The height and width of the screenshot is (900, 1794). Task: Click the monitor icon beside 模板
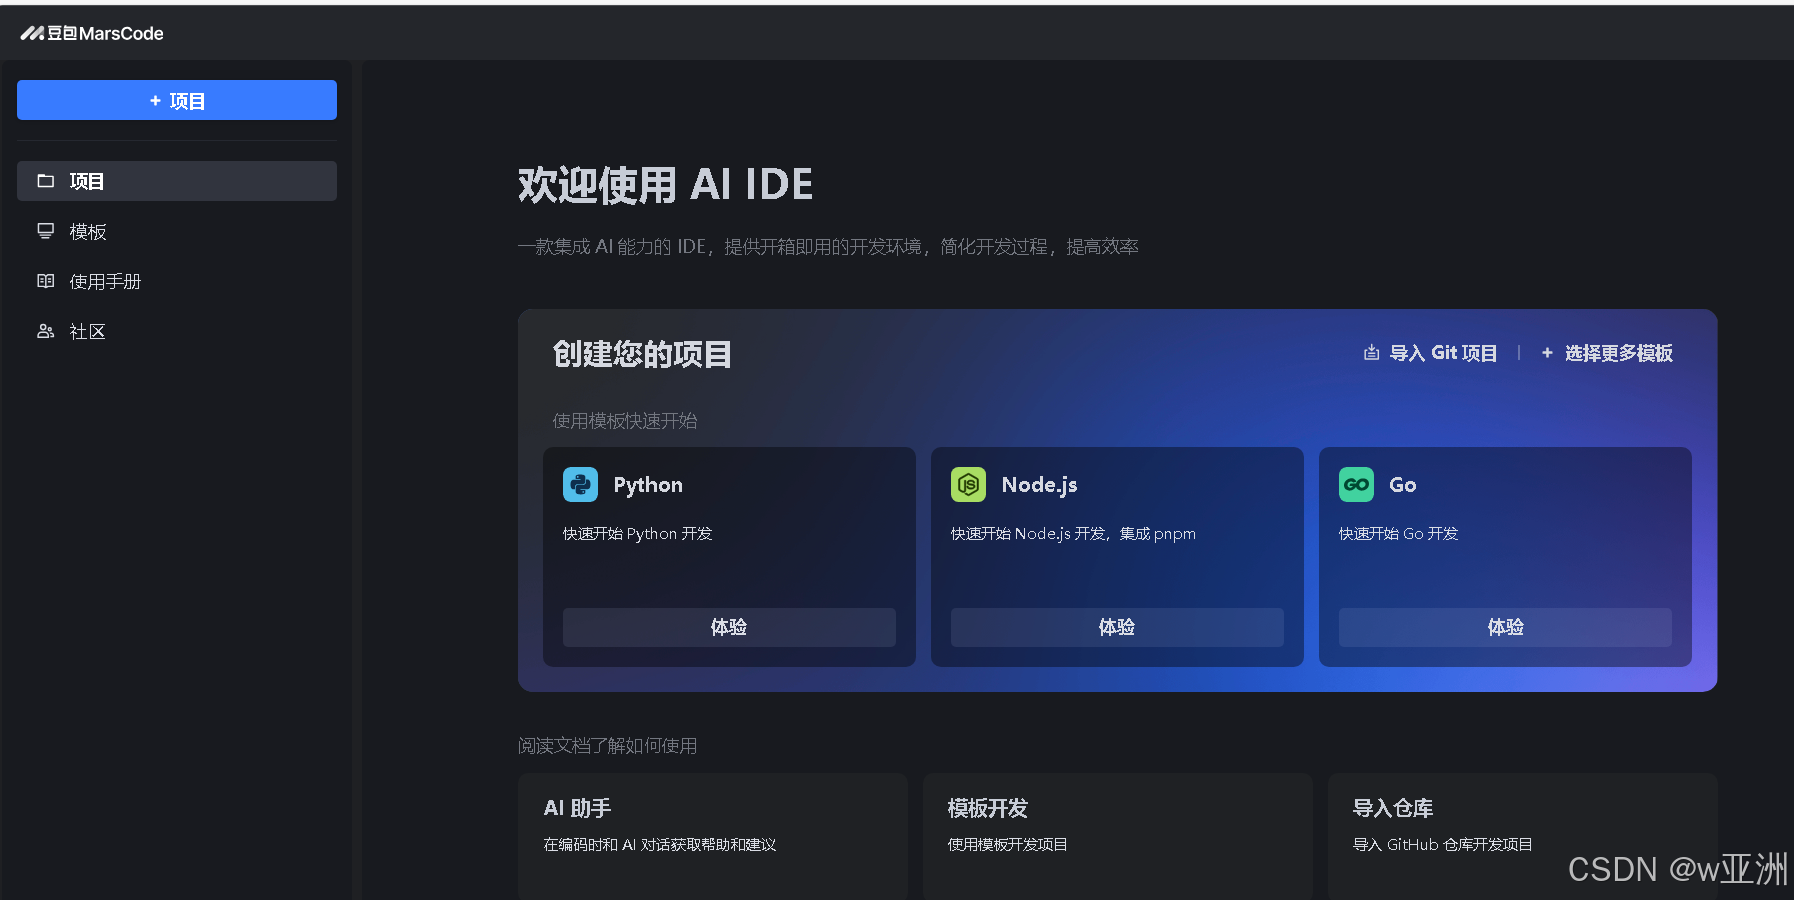[x=46, y=231]
